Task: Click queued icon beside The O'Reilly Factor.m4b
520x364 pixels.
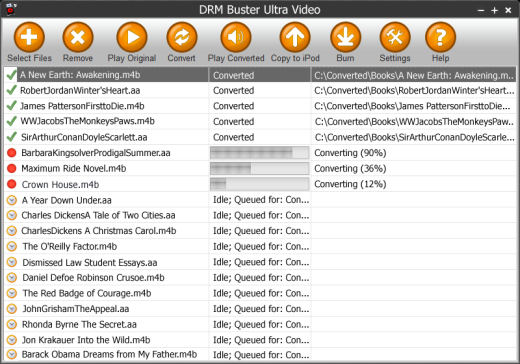Action: point(12,246)
